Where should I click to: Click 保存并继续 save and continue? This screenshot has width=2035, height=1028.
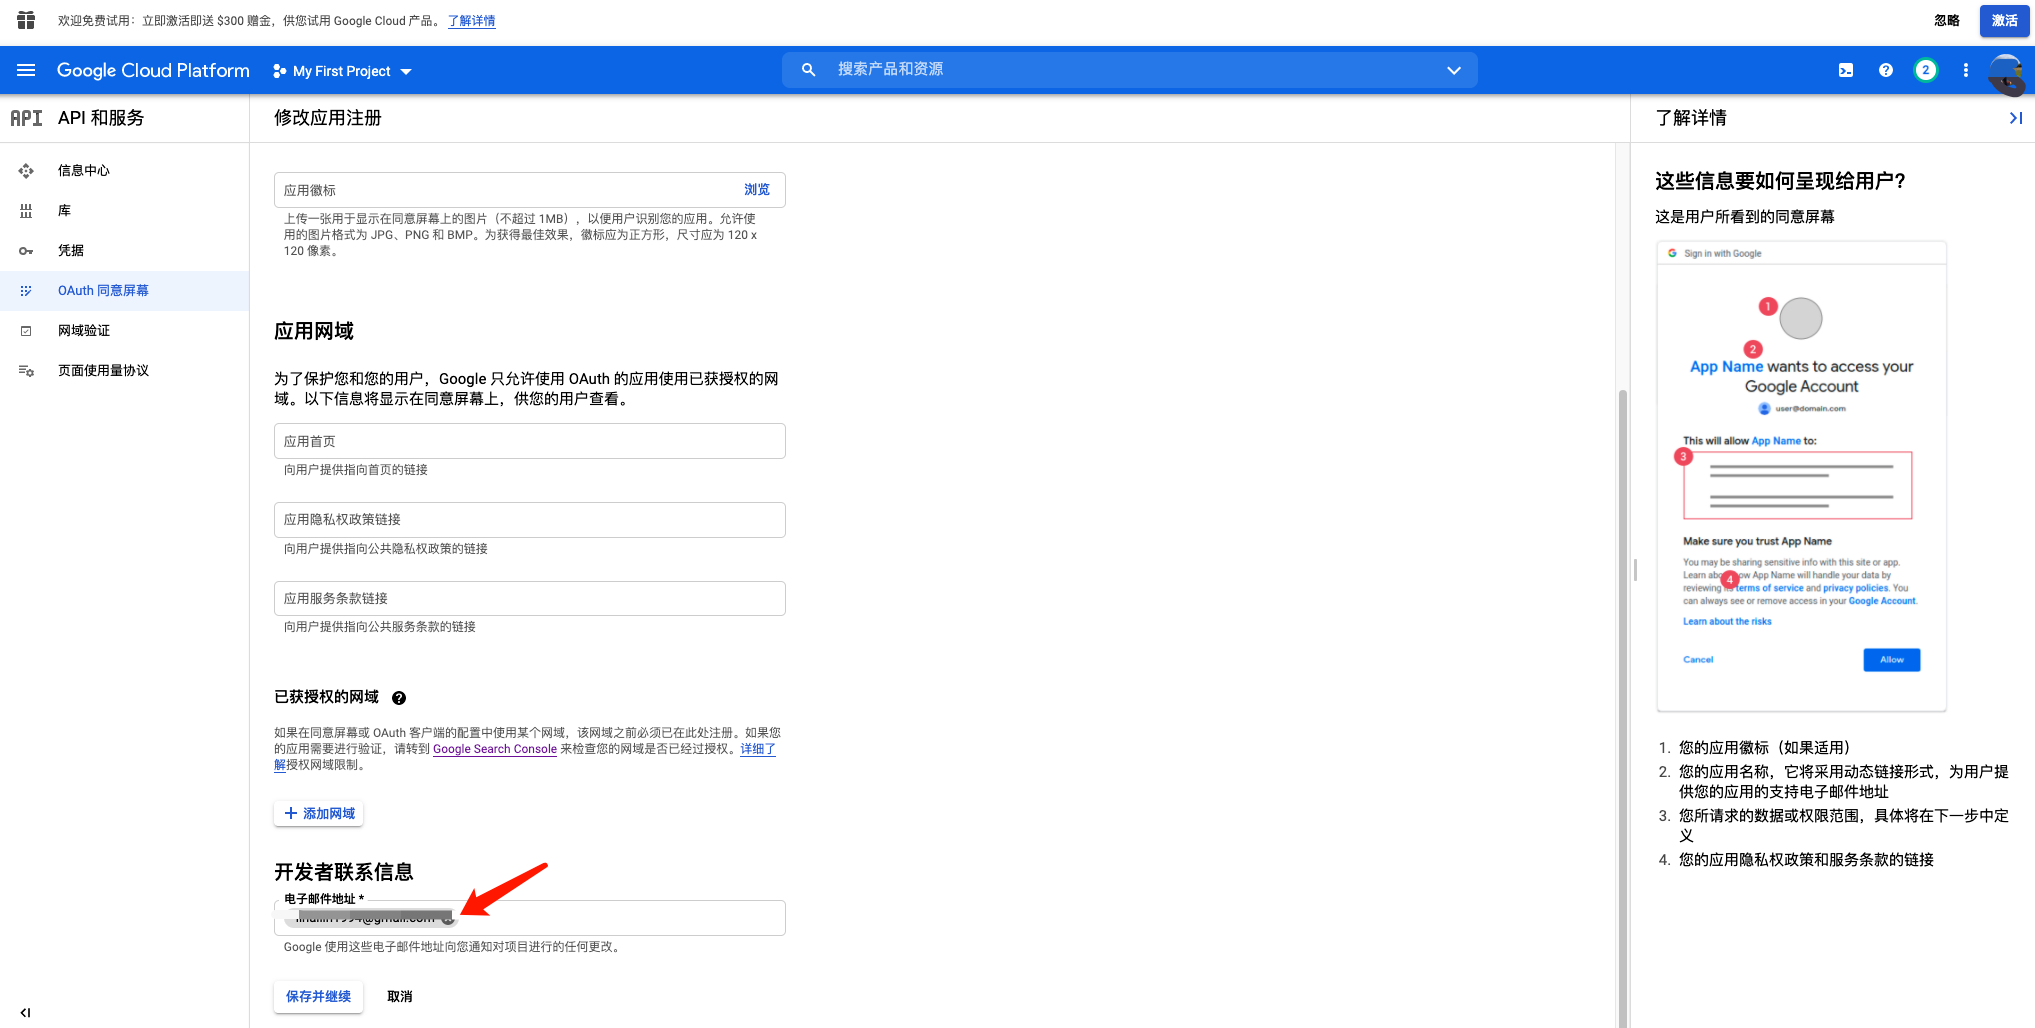pyautogui.click(x=318, y=997)
